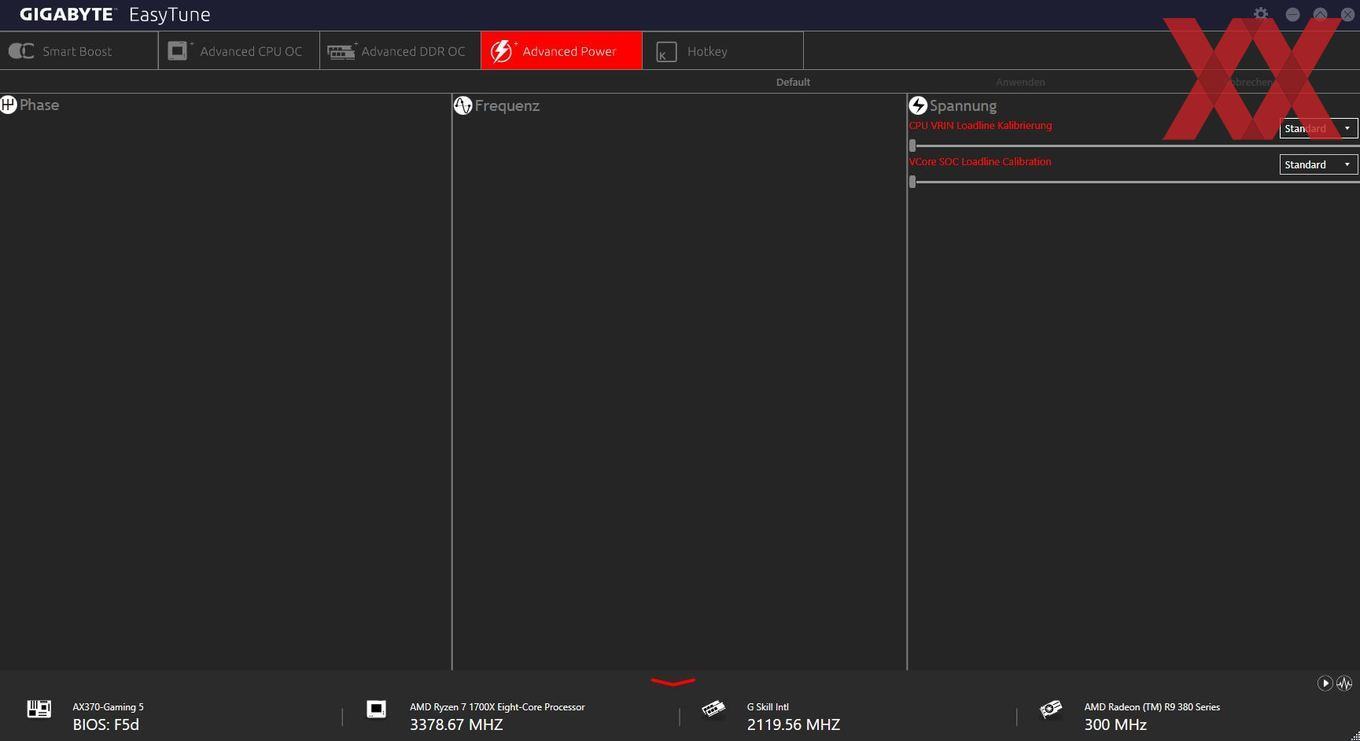Click the '3378.67 MHZ' CPU frequency
The image size is (1360, 741).
tap(456, 725)
